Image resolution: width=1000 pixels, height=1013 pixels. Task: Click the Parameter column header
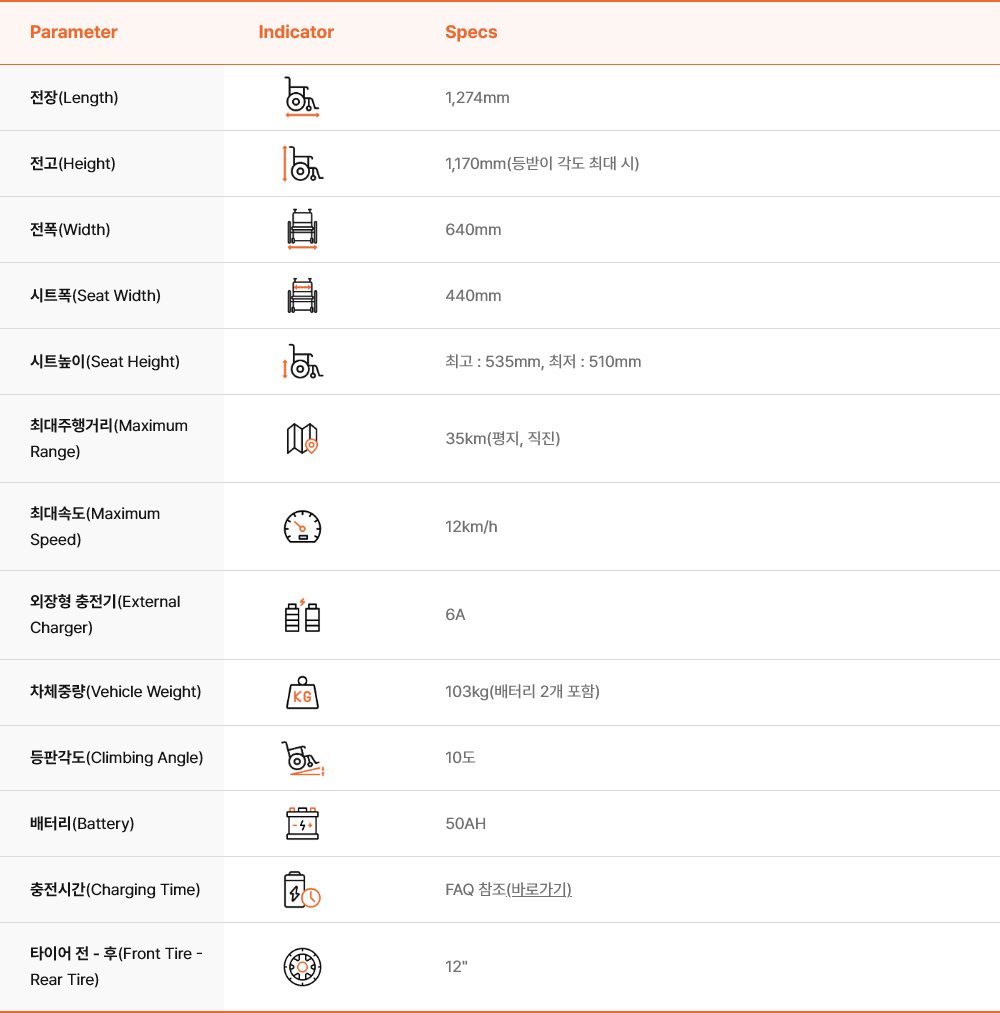pos(74,32)
